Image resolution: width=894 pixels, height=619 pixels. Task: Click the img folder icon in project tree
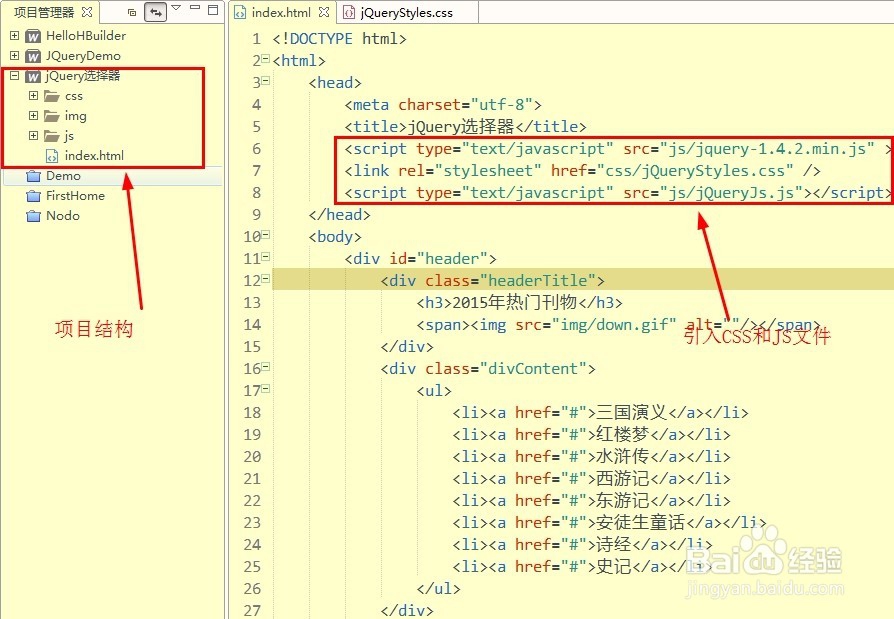(x=53, y=115)
